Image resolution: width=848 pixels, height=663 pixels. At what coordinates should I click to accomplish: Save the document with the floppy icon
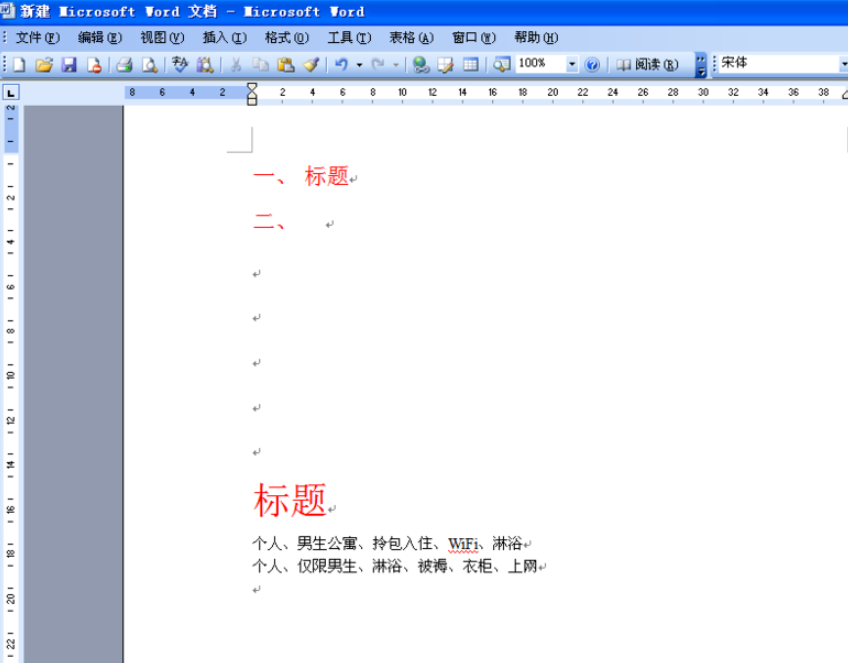69,65
